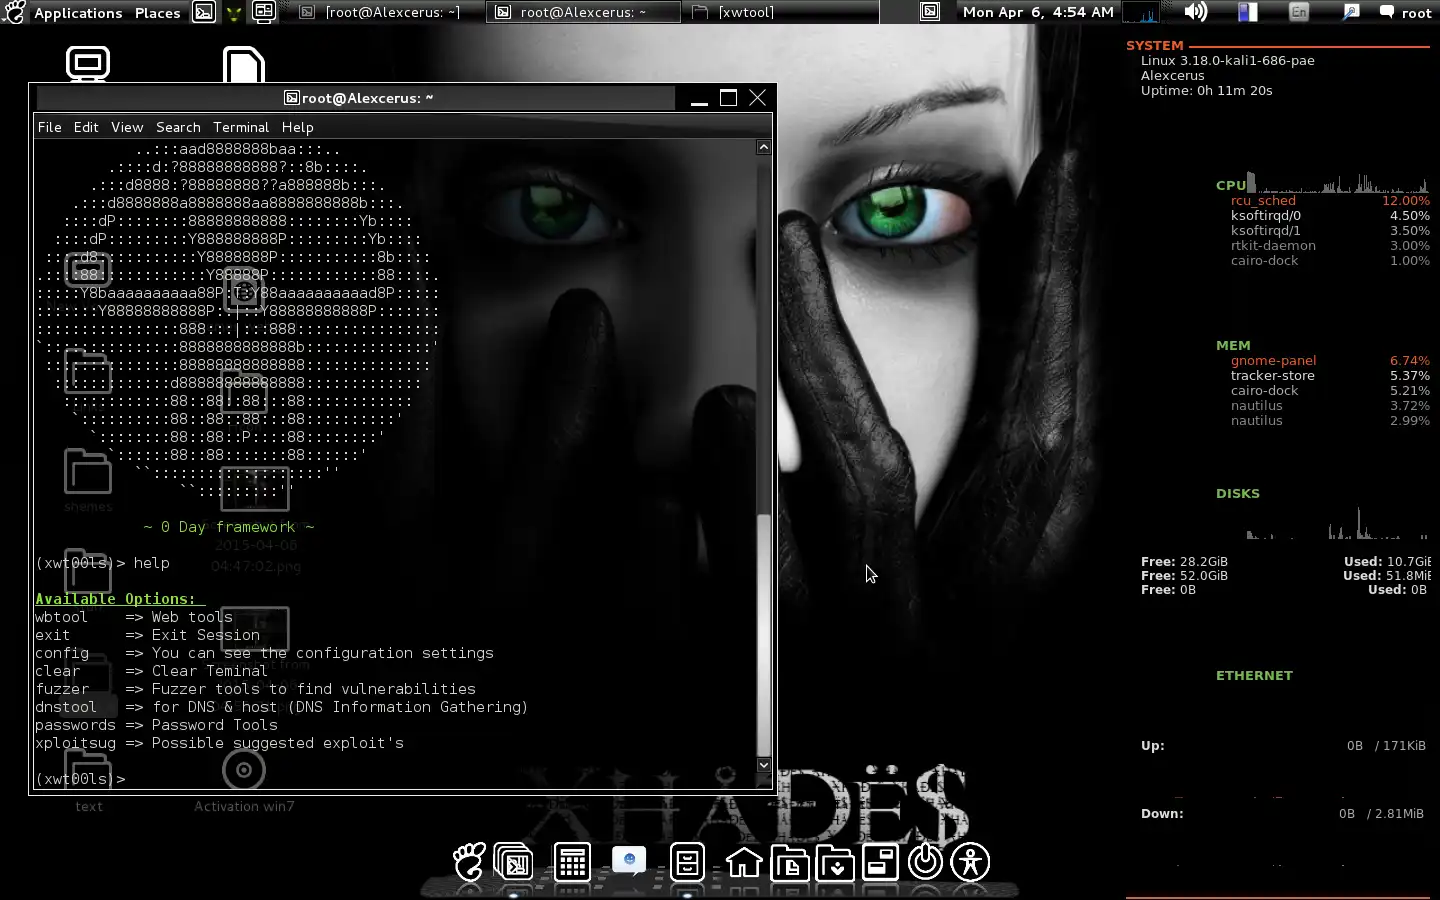Open the chat messenger smiley icon in dock
Viewport: 1440px width, 900px height.
coord(629,860)
